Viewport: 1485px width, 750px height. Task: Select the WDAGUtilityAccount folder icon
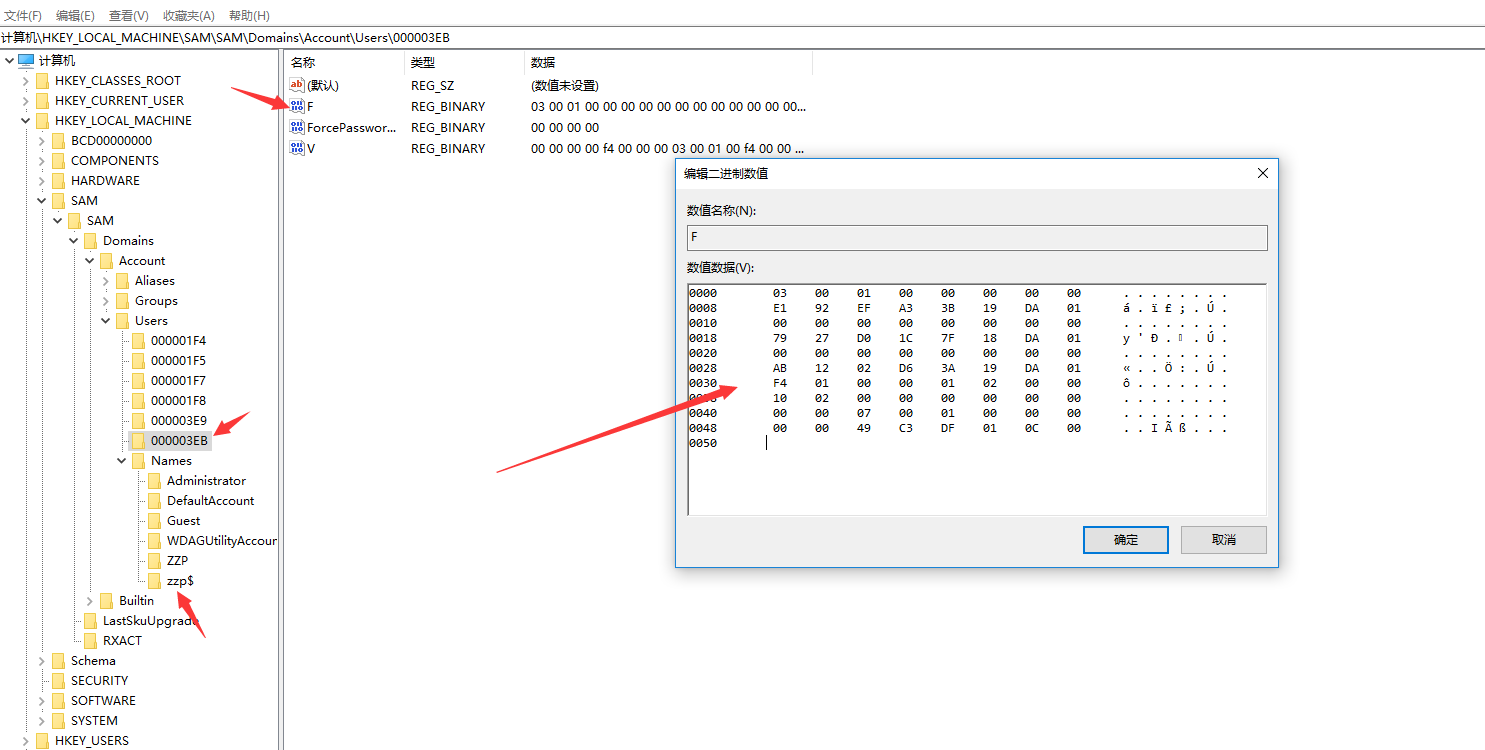[x=154, y=540]
